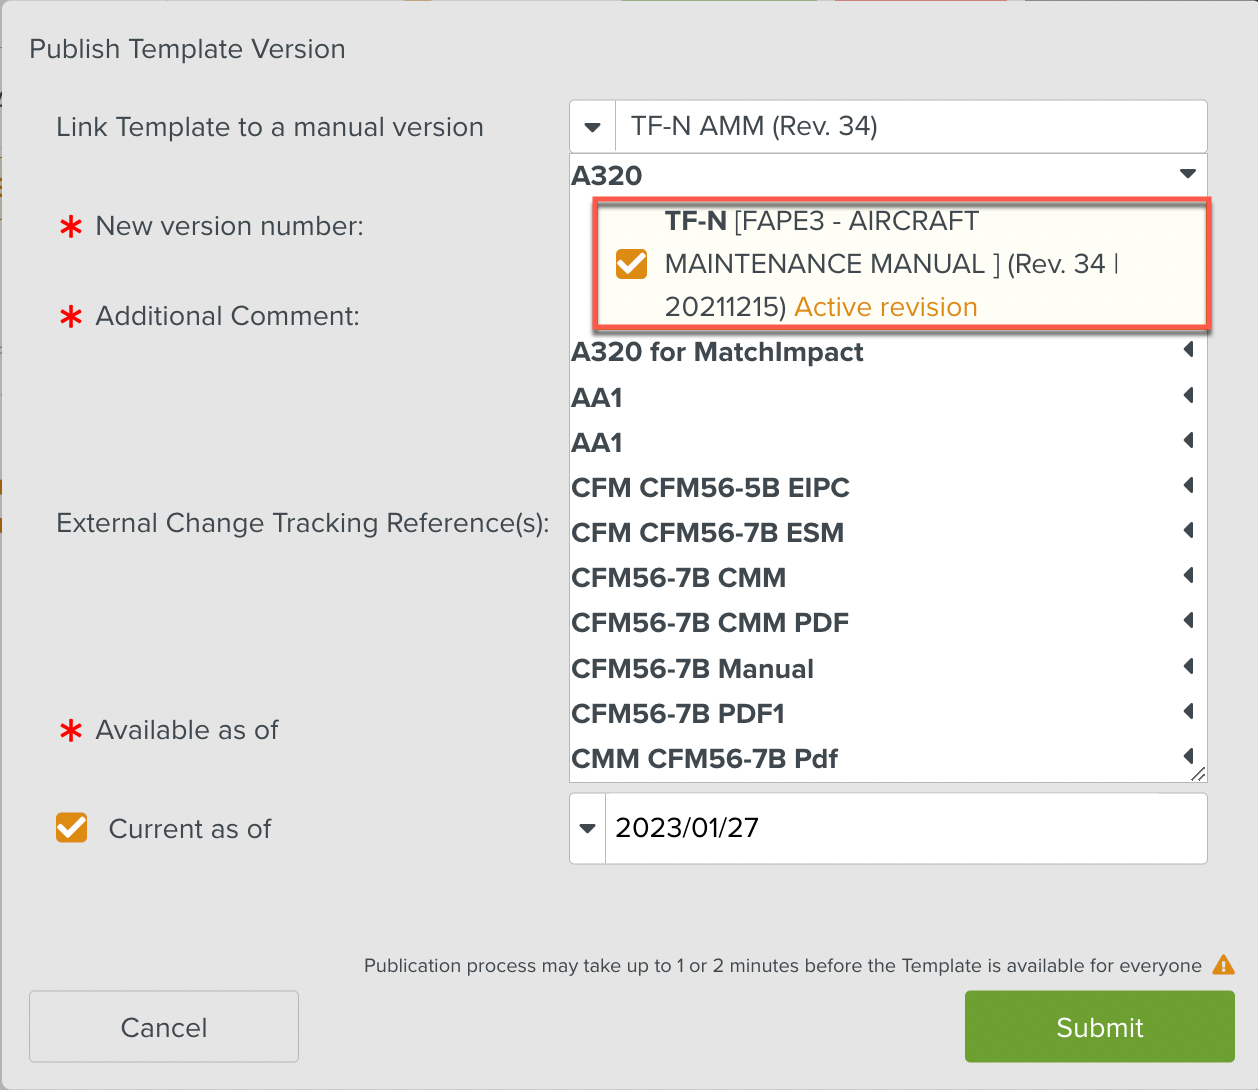The image size is (1258, 1090).
Task: Select the CFM CFM56-7B ESM item
Action: pyautogui.click(x=707, y=532)
